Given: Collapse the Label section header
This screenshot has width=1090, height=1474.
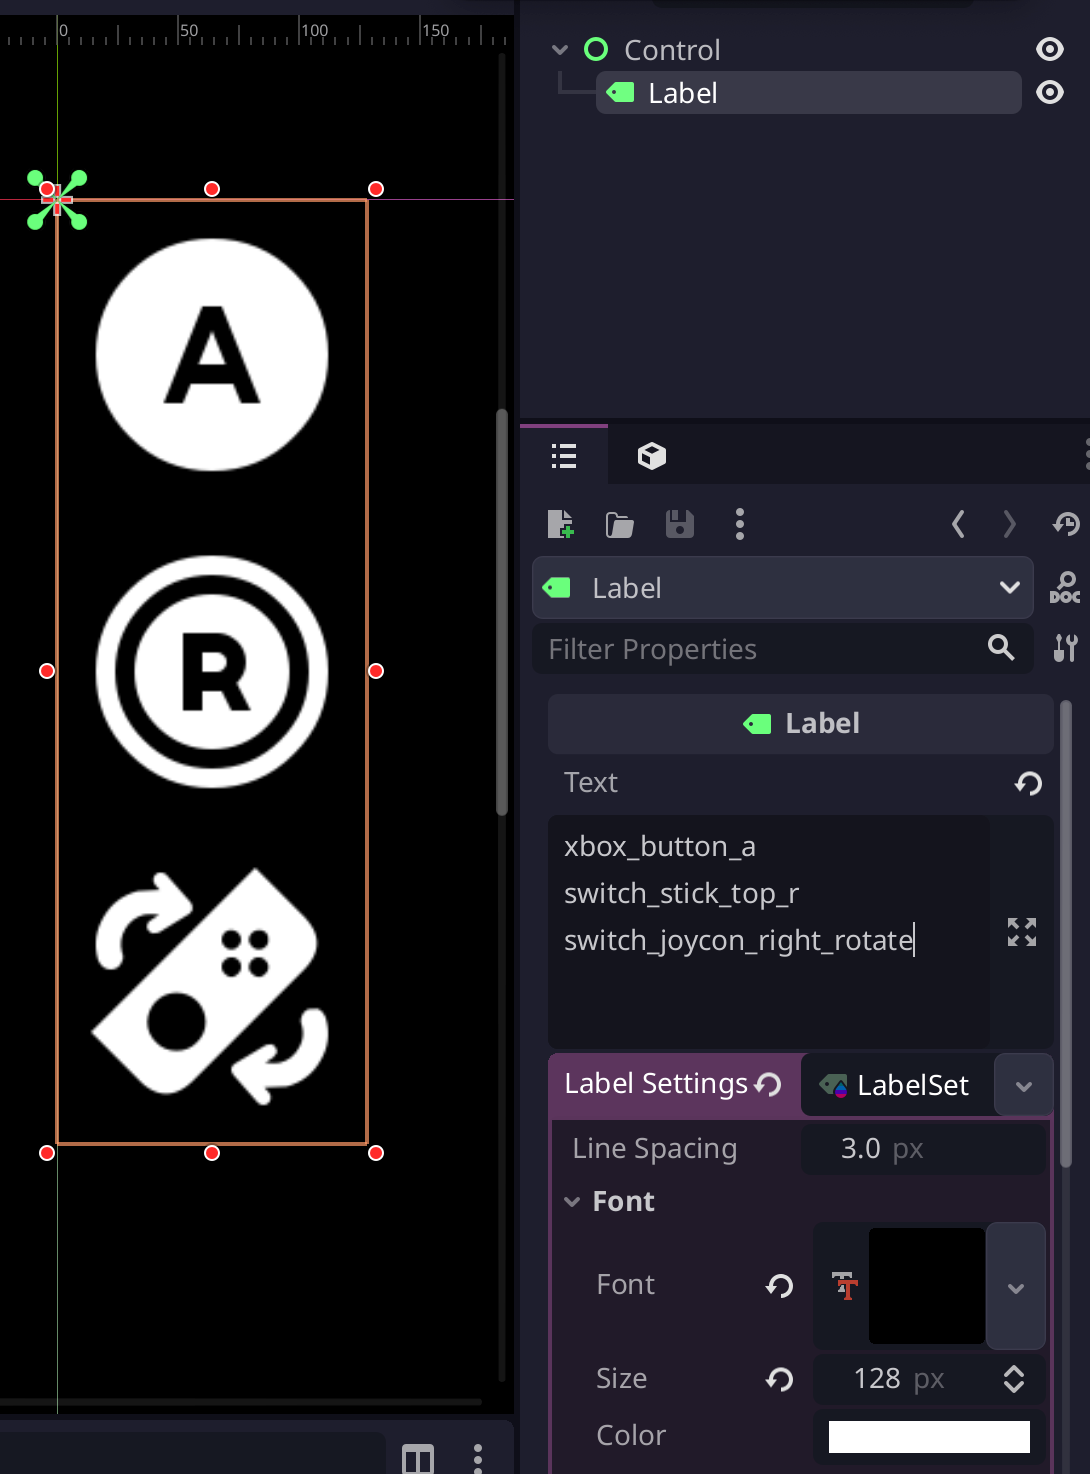Looking at the screenshot, I should point(801,723).
